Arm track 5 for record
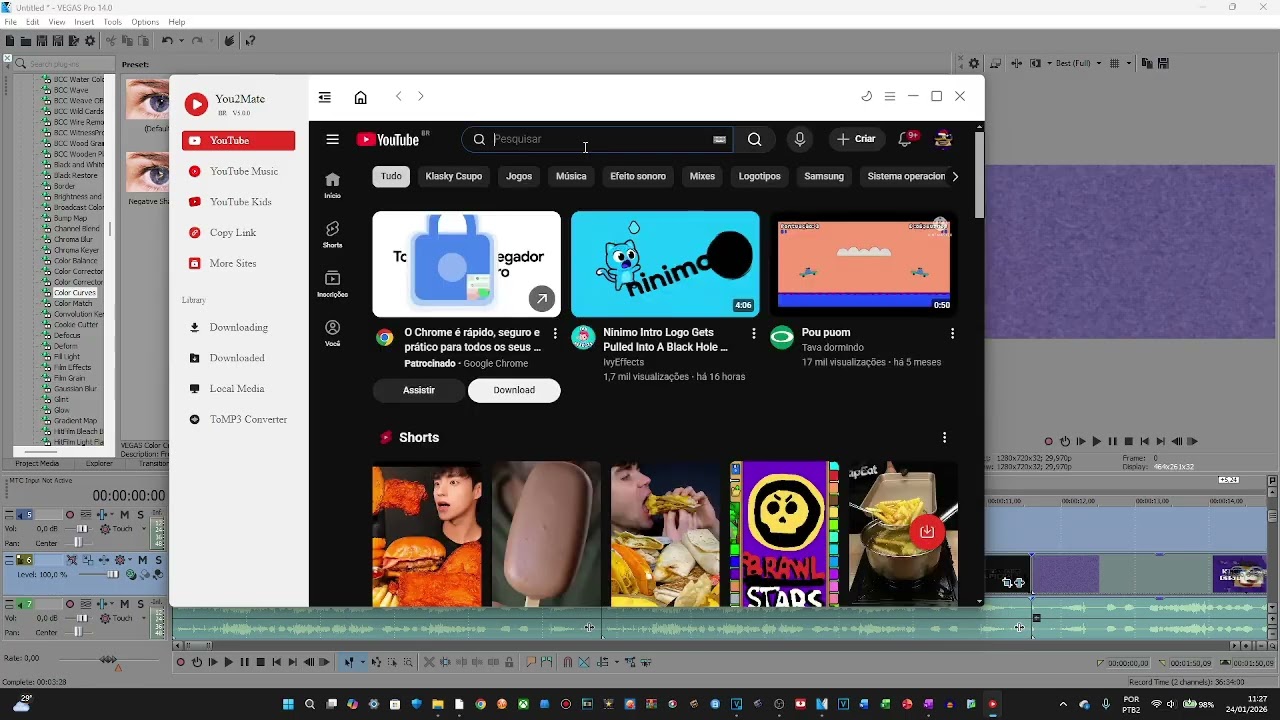Viewport: 1280px width, 720px height. click(70, 515)
